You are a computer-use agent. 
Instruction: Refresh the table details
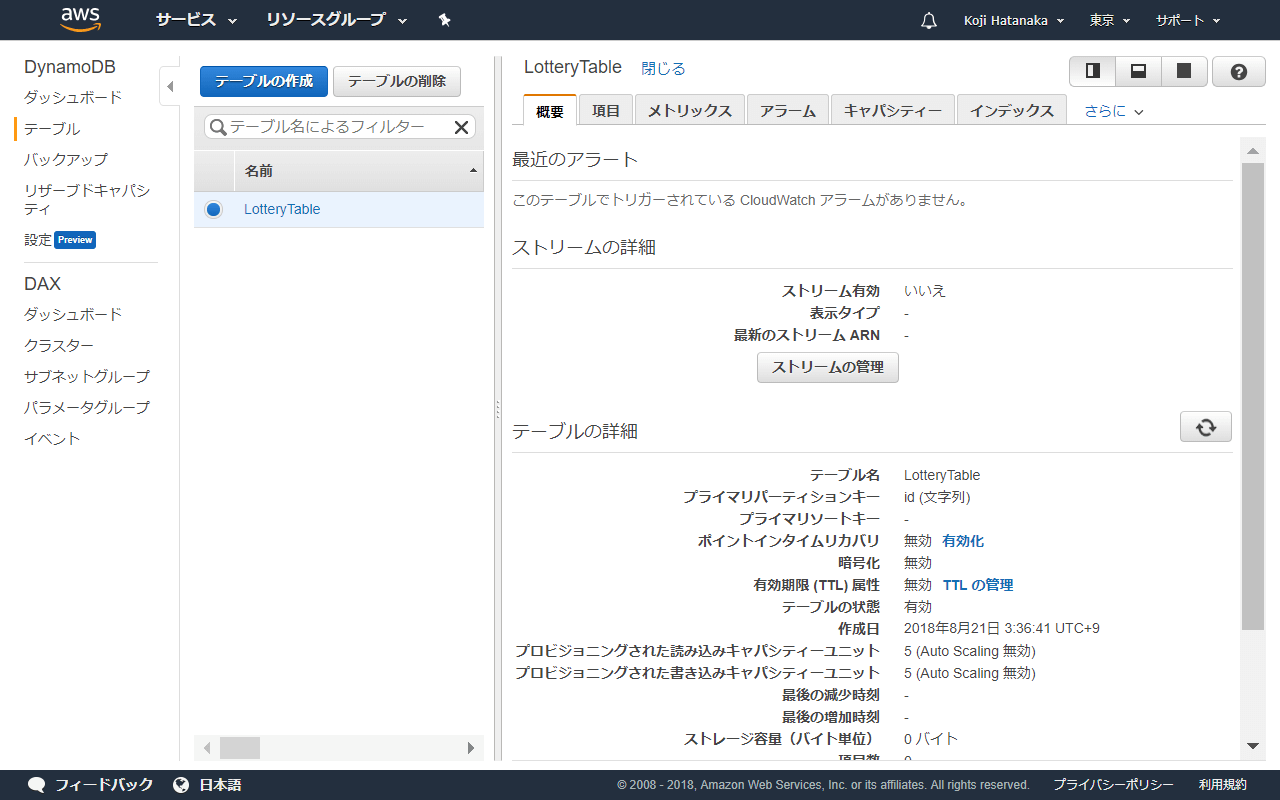tap(1206, 426)
